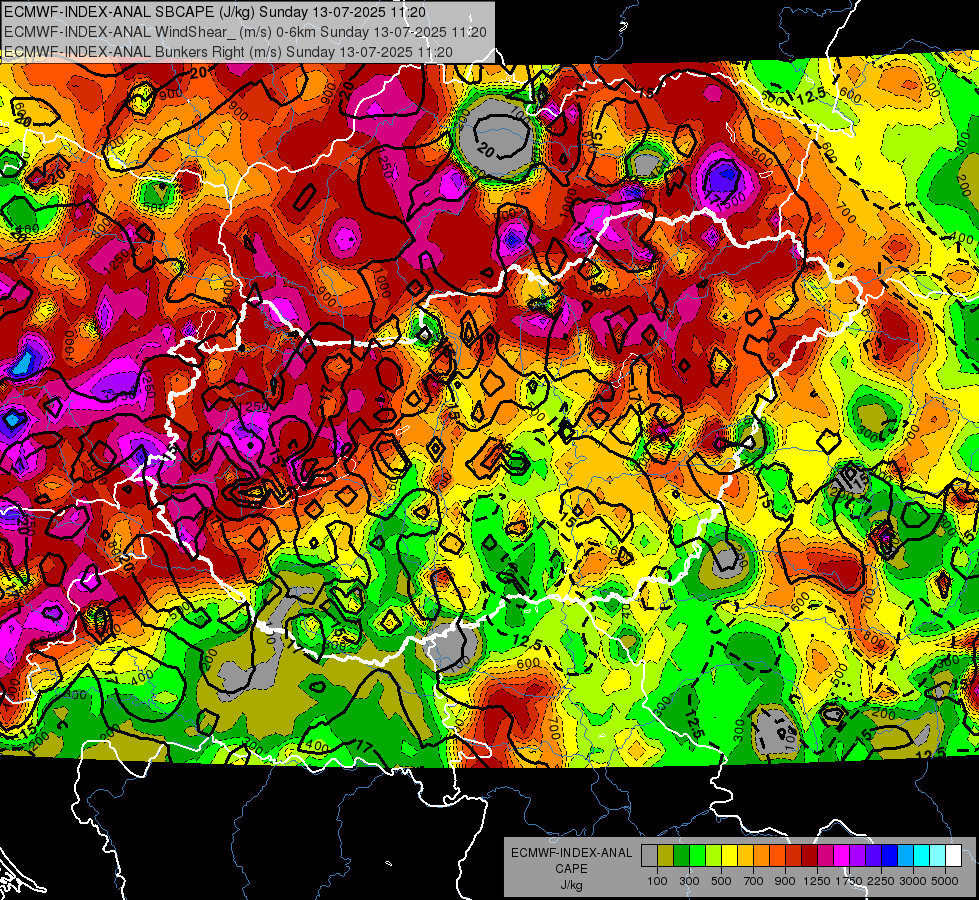The width and height of the screenshot is (979, 900).
Task: Click the crimson pink swatch after 1250 tick
Action: (x=825, y=856)
